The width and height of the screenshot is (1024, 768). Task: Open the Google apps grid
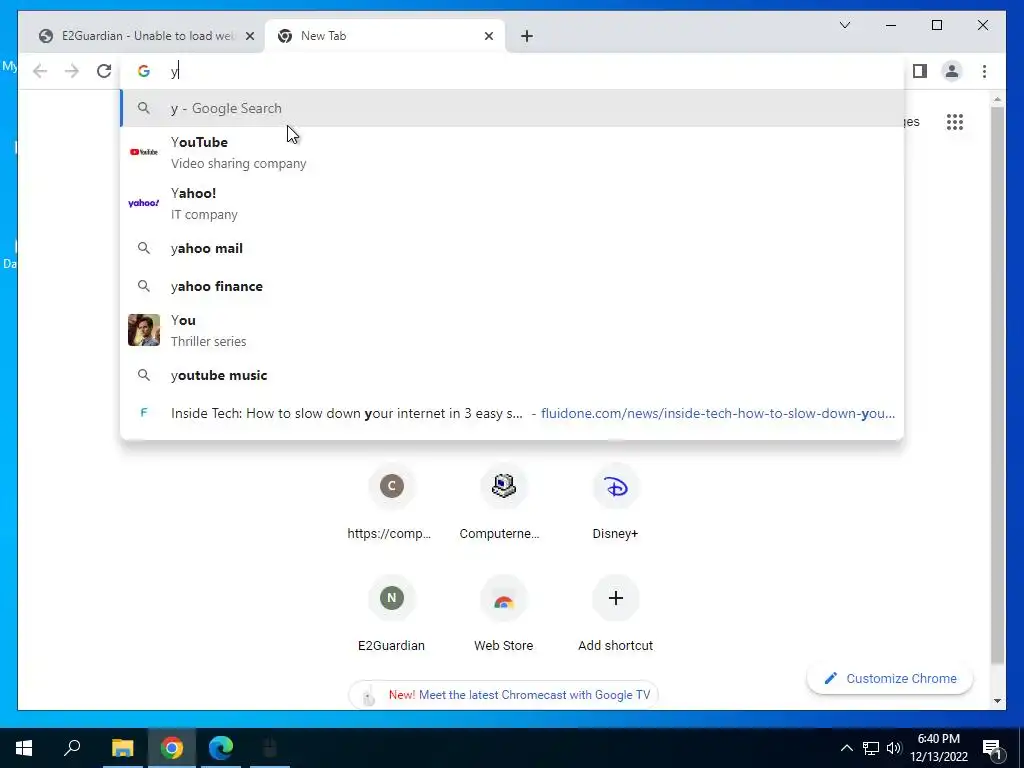click(x=955, y=122)
